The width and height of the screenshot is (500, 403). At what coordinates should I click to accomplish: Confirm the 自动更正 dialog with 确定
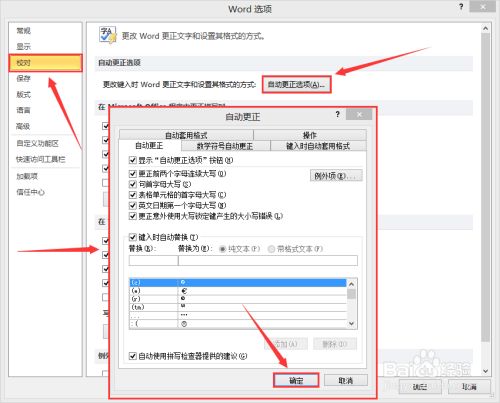coord(296,380)
